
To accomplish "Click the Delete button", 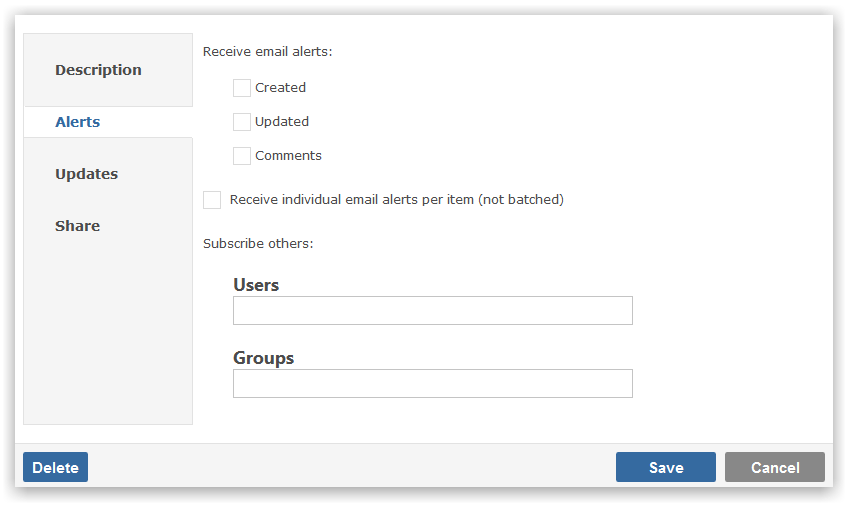I will [x=55, y=467].
